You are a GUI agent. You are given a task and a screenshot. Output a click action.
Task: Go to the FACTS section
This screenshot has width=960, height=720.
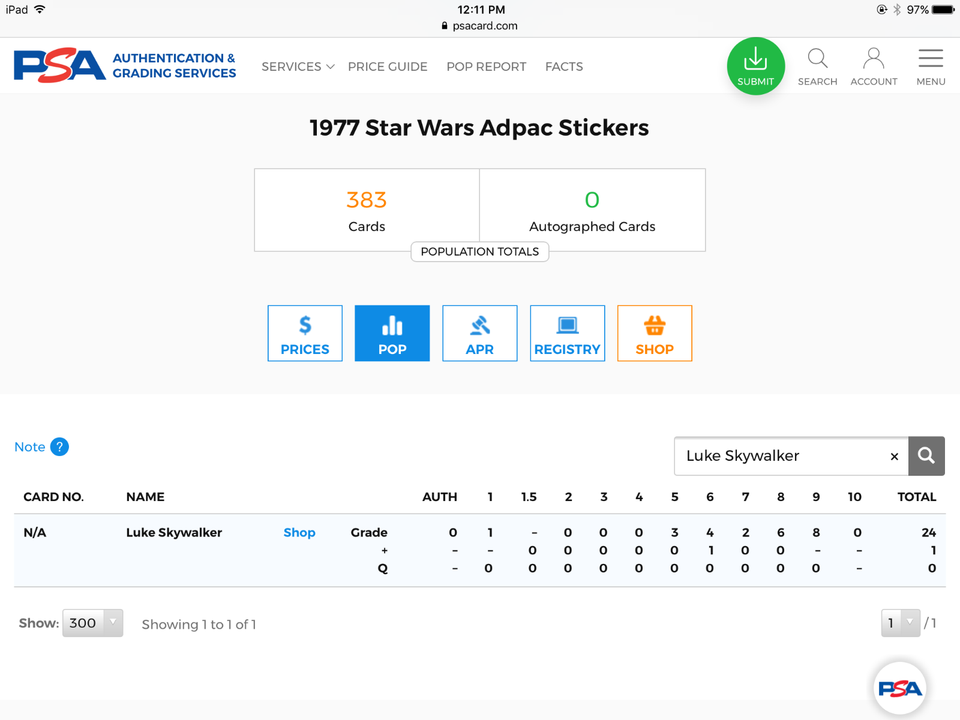[x=564, y=66]
